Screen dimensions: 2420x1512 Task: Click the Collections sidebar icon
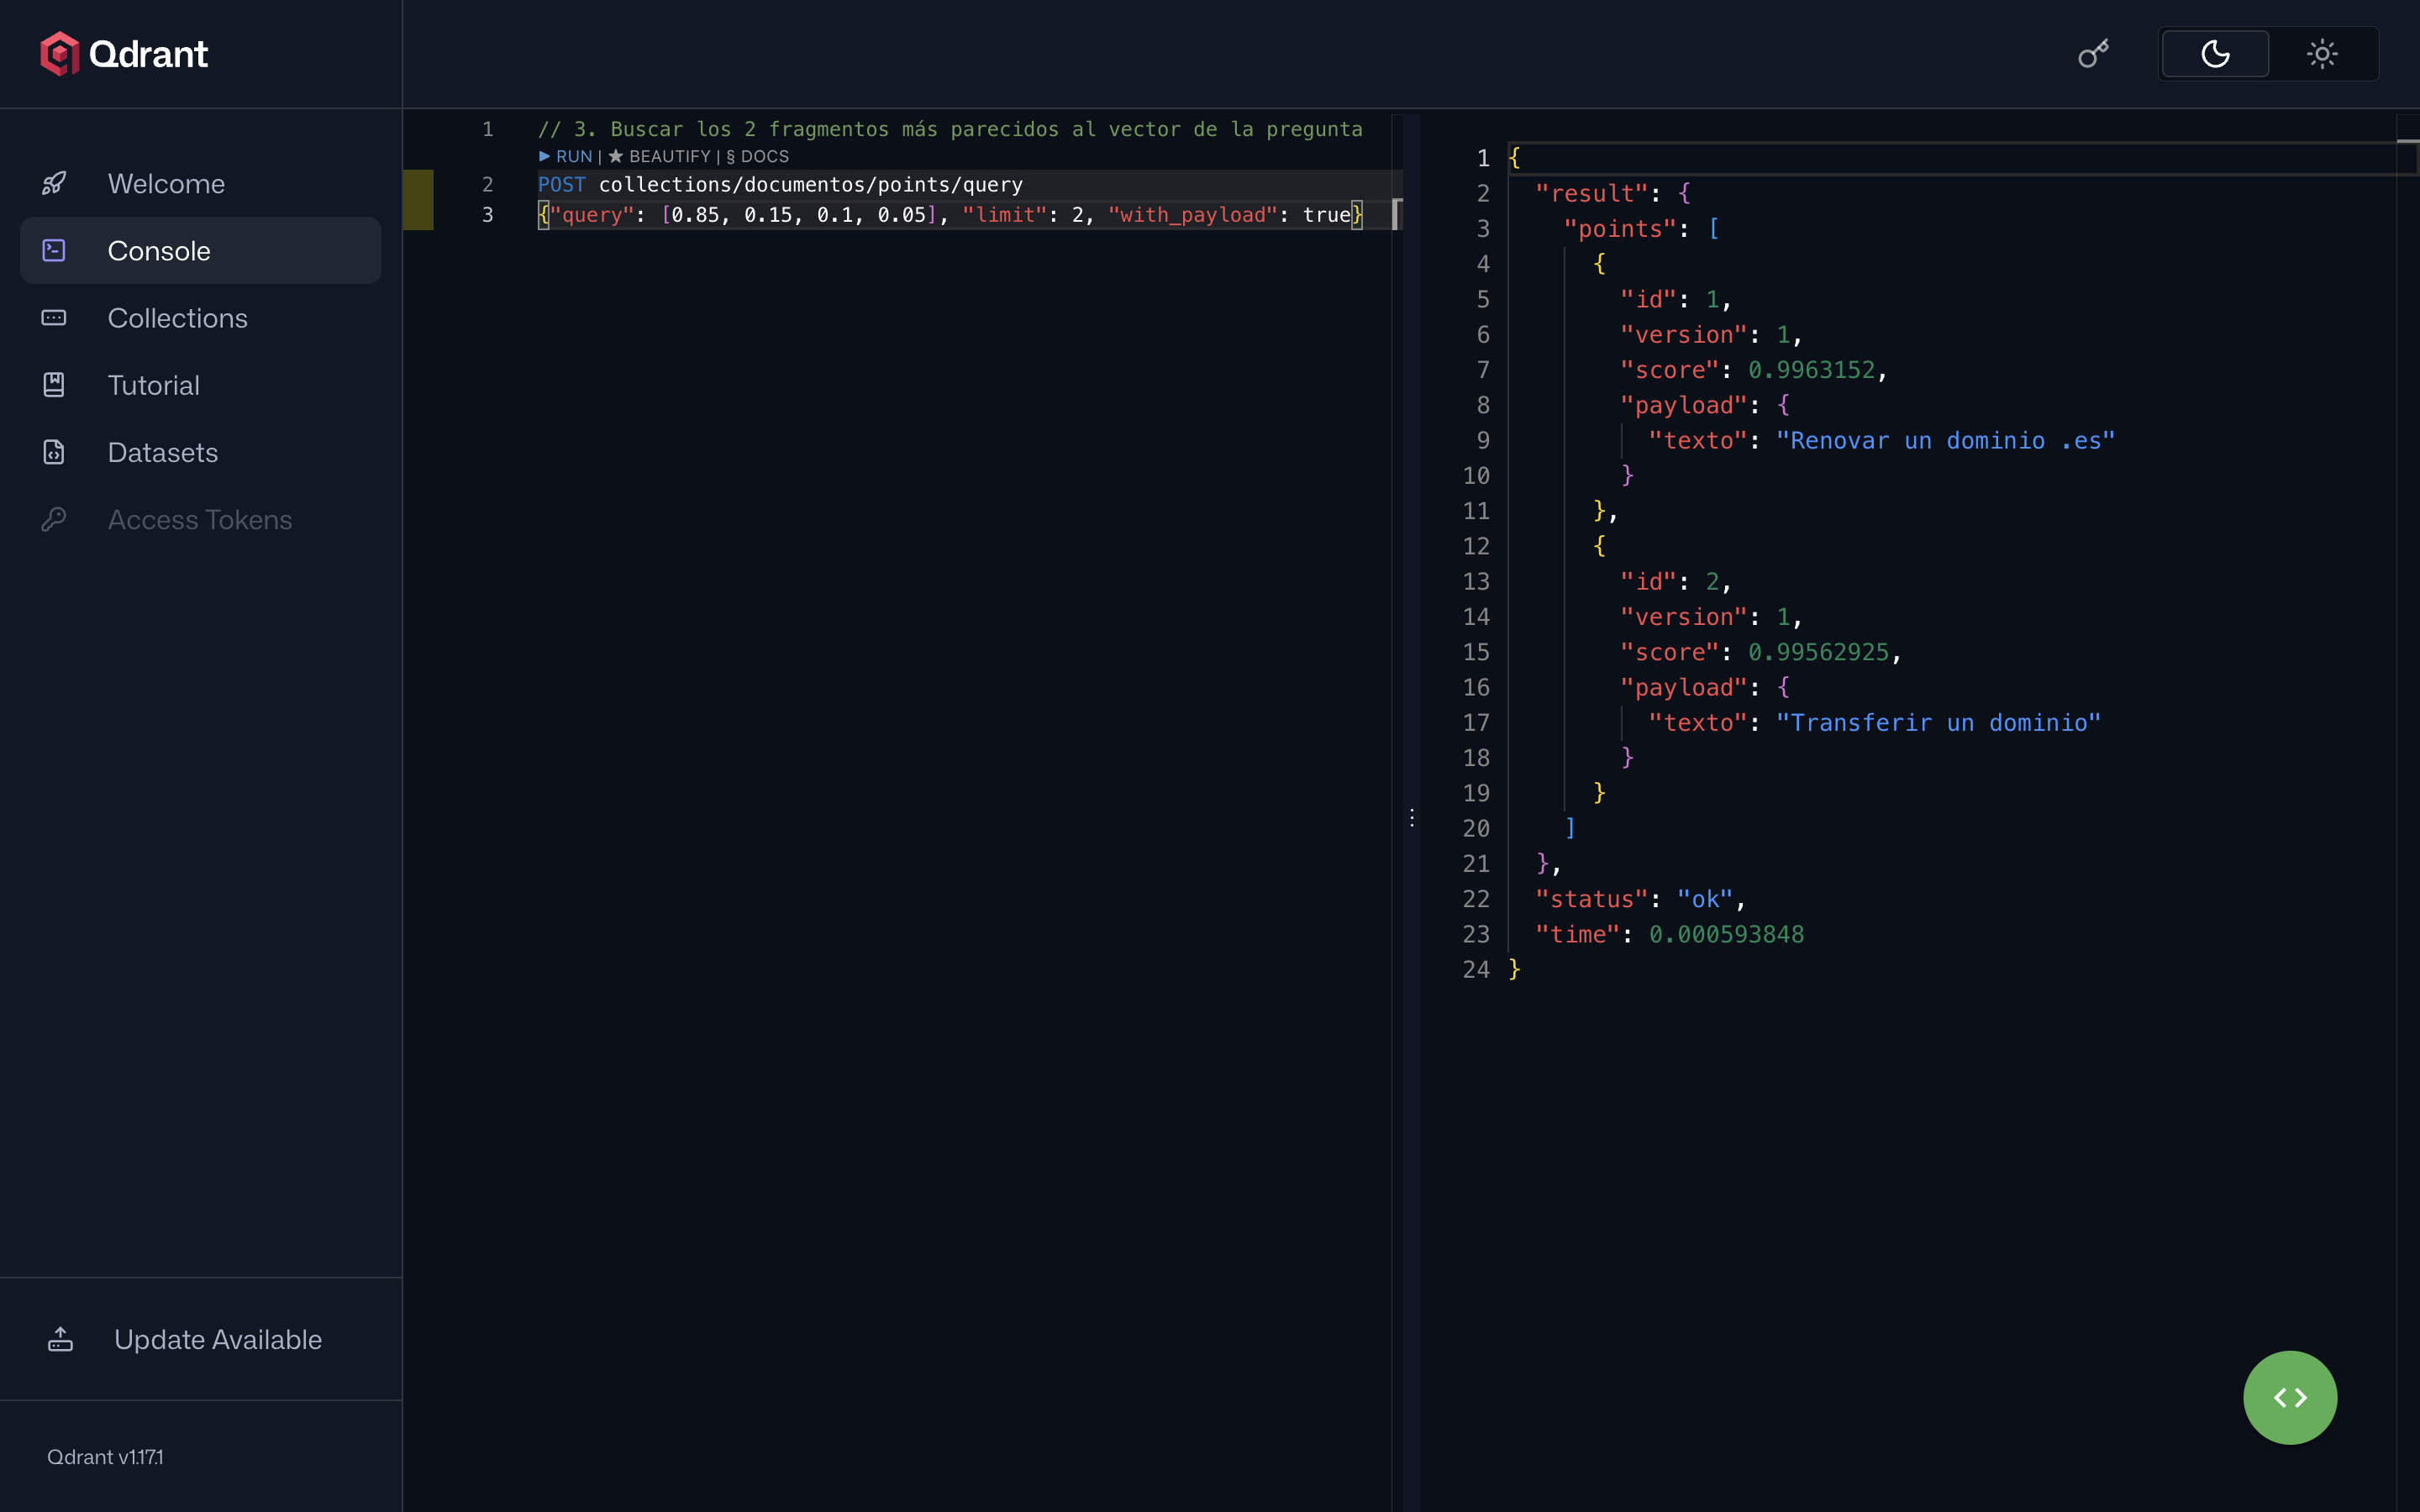click(54, 318)
